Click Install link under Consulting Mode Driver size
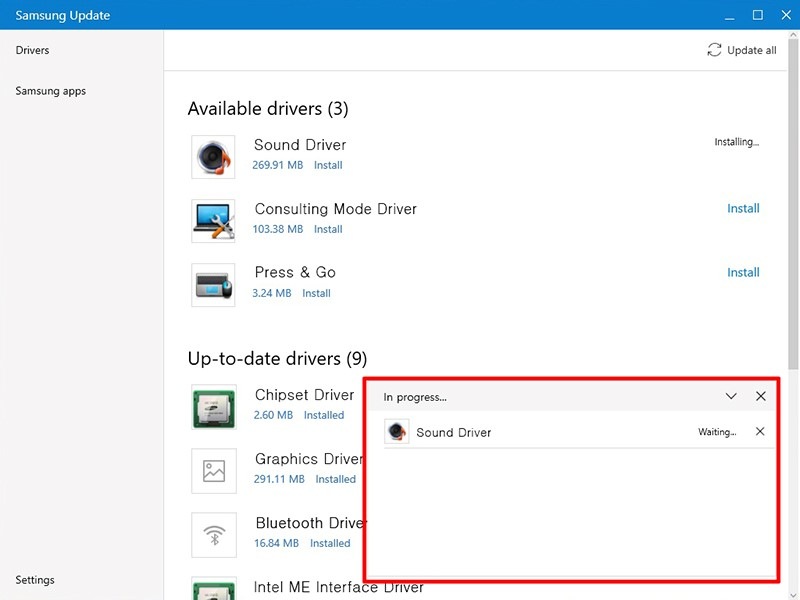The height and width of the screenshot is (600, 800). [x=328, y=229]
